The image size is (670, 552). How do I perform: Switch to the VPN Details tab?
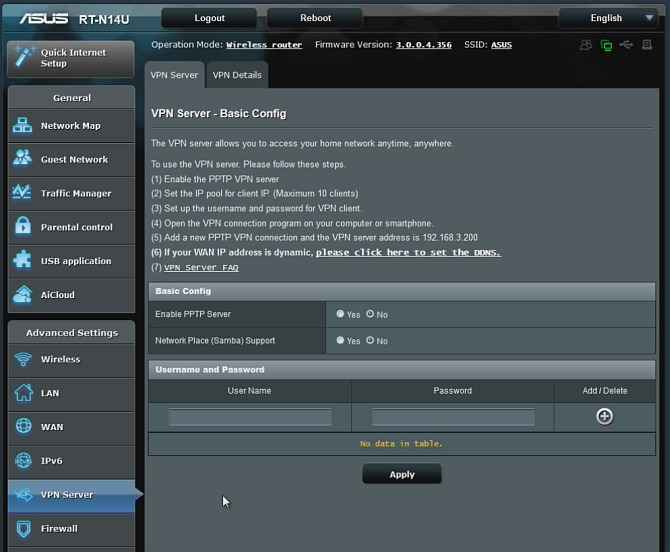click(x=237, y=75)
